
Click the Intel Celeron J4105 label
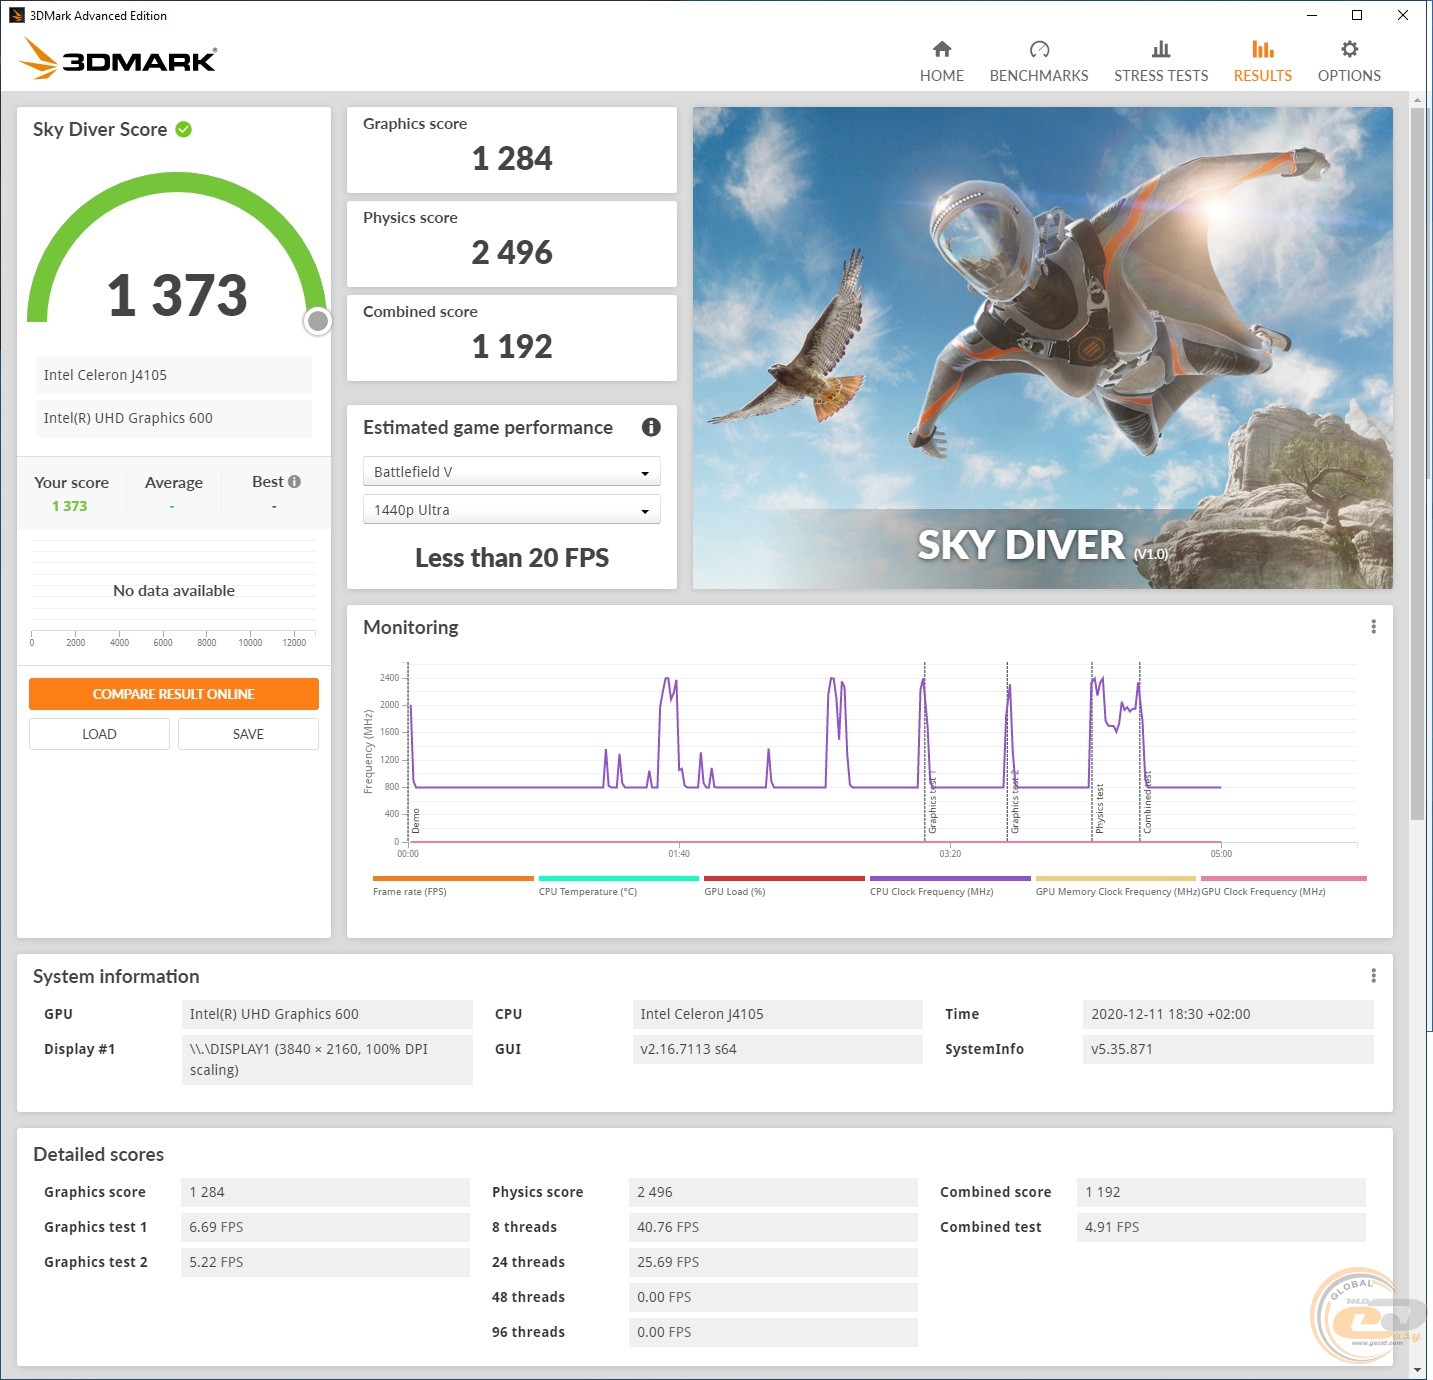pos(174,375)
